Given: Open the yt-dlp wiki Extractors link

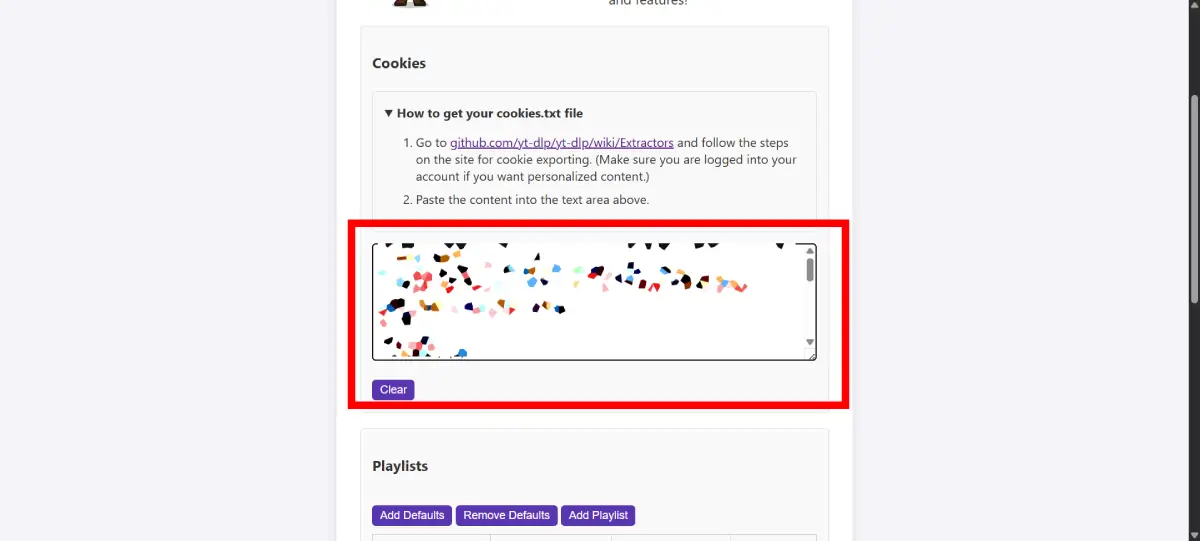Looking at the screenshot, I should click(561, 143).
